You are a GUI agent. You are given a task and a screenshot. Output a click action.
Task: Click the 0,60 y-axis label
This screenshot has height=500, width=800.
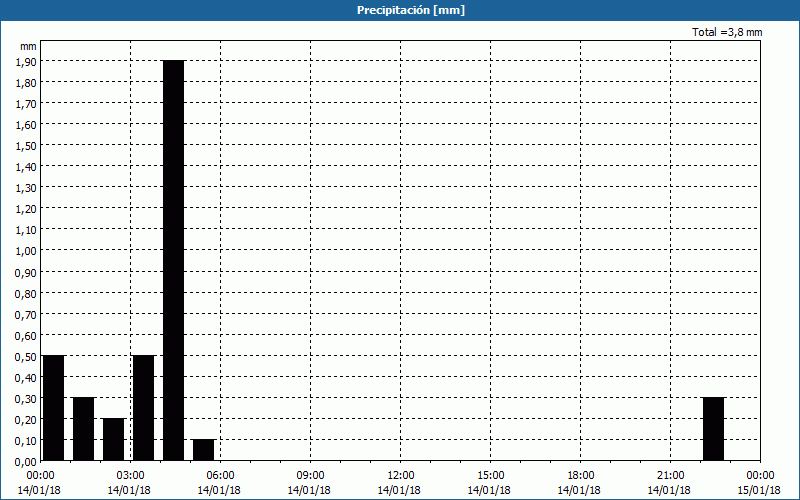point(26,335)
